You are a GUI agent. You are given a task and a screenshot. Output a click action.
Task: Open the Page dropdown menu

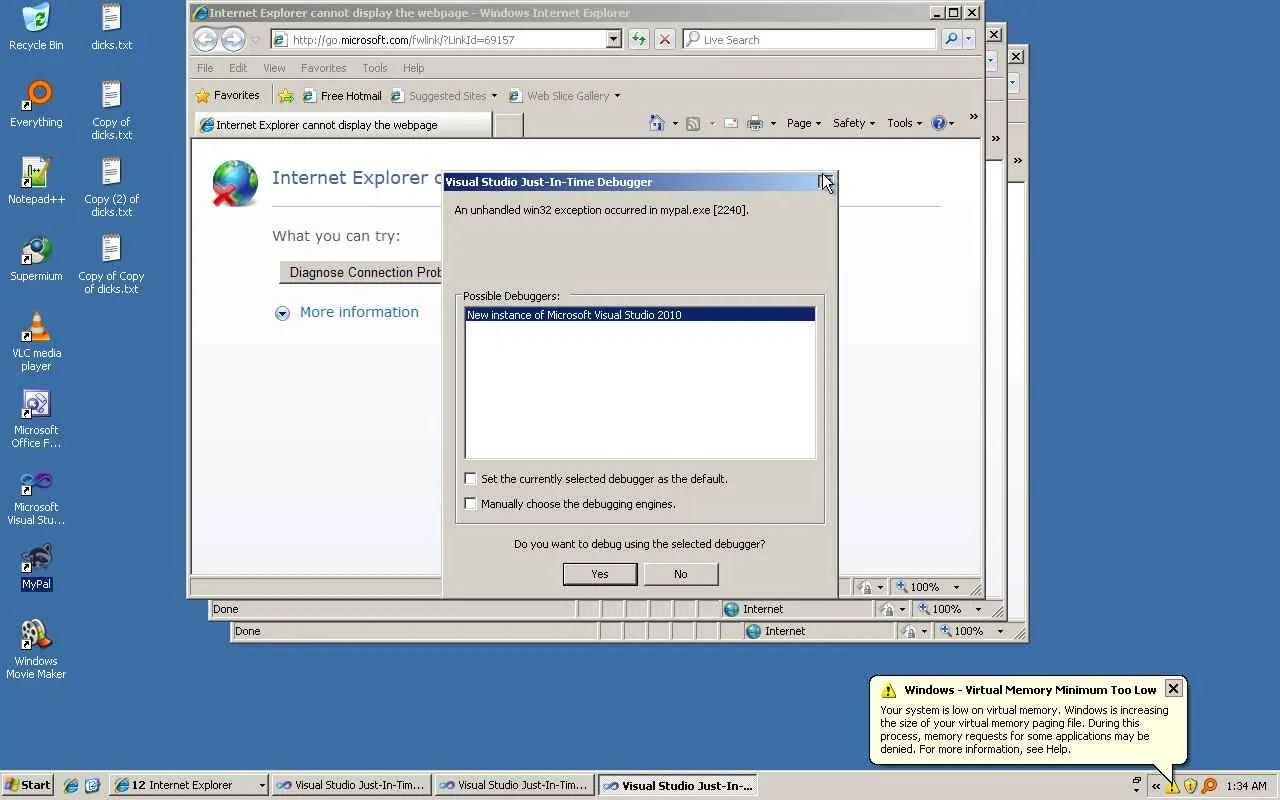pos(803,123)
